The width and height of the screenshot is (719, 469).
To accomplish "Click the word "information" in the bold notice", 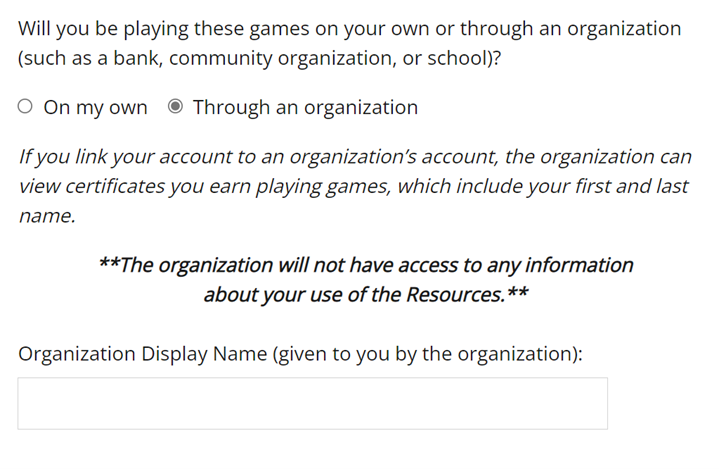I will pos(579,265).
